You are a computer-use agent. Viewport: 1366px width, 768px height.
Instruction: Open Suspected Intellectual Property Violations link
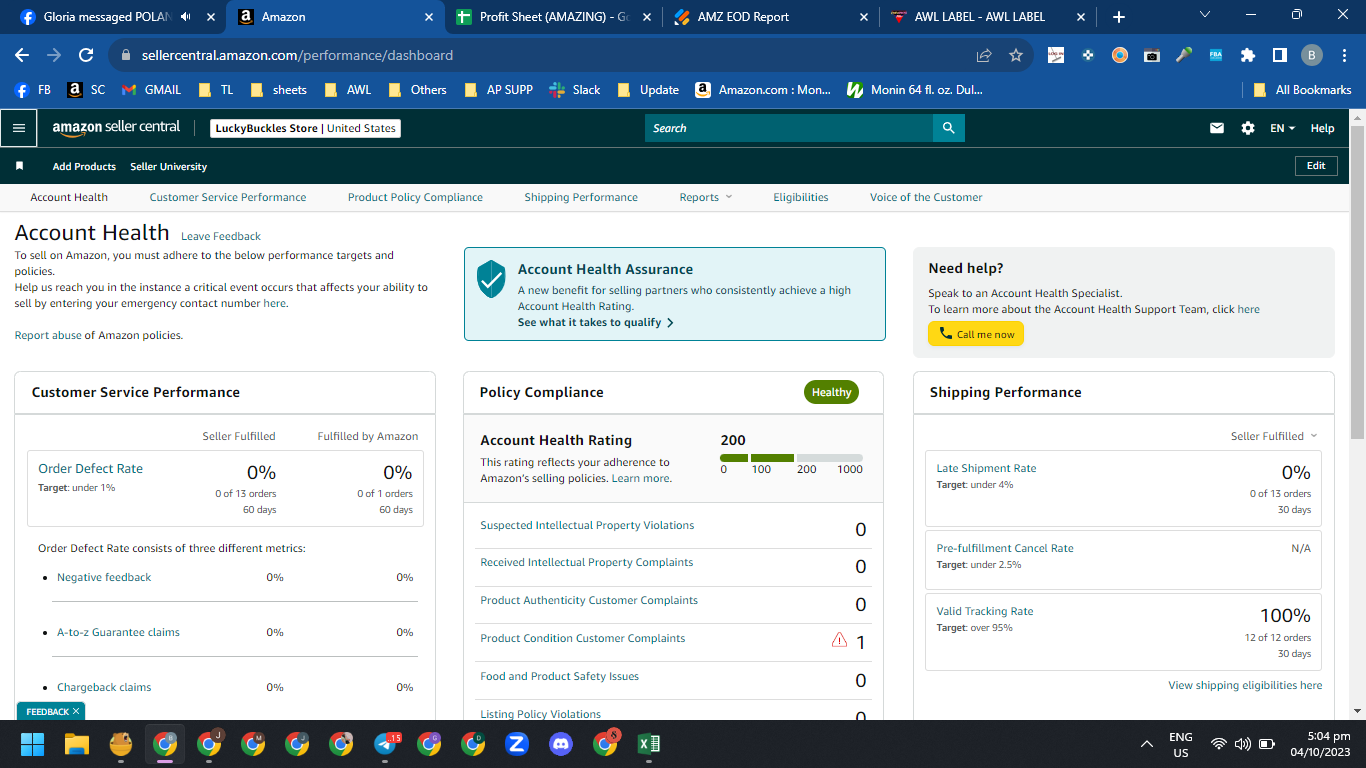click(x=587, y=525)
